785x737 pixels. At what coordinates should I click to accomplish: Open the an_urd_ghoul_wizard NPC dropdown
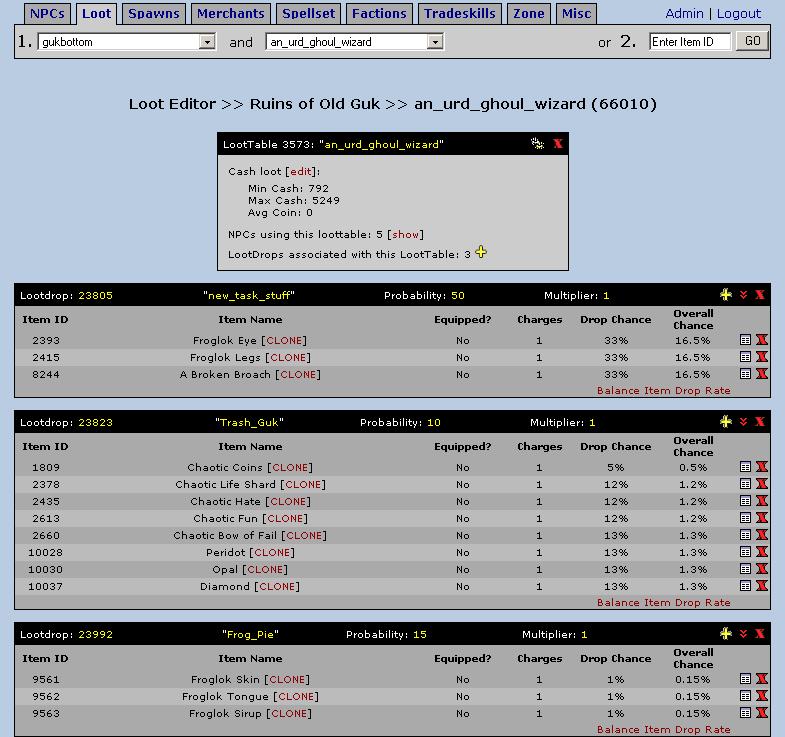coord(434,42)
